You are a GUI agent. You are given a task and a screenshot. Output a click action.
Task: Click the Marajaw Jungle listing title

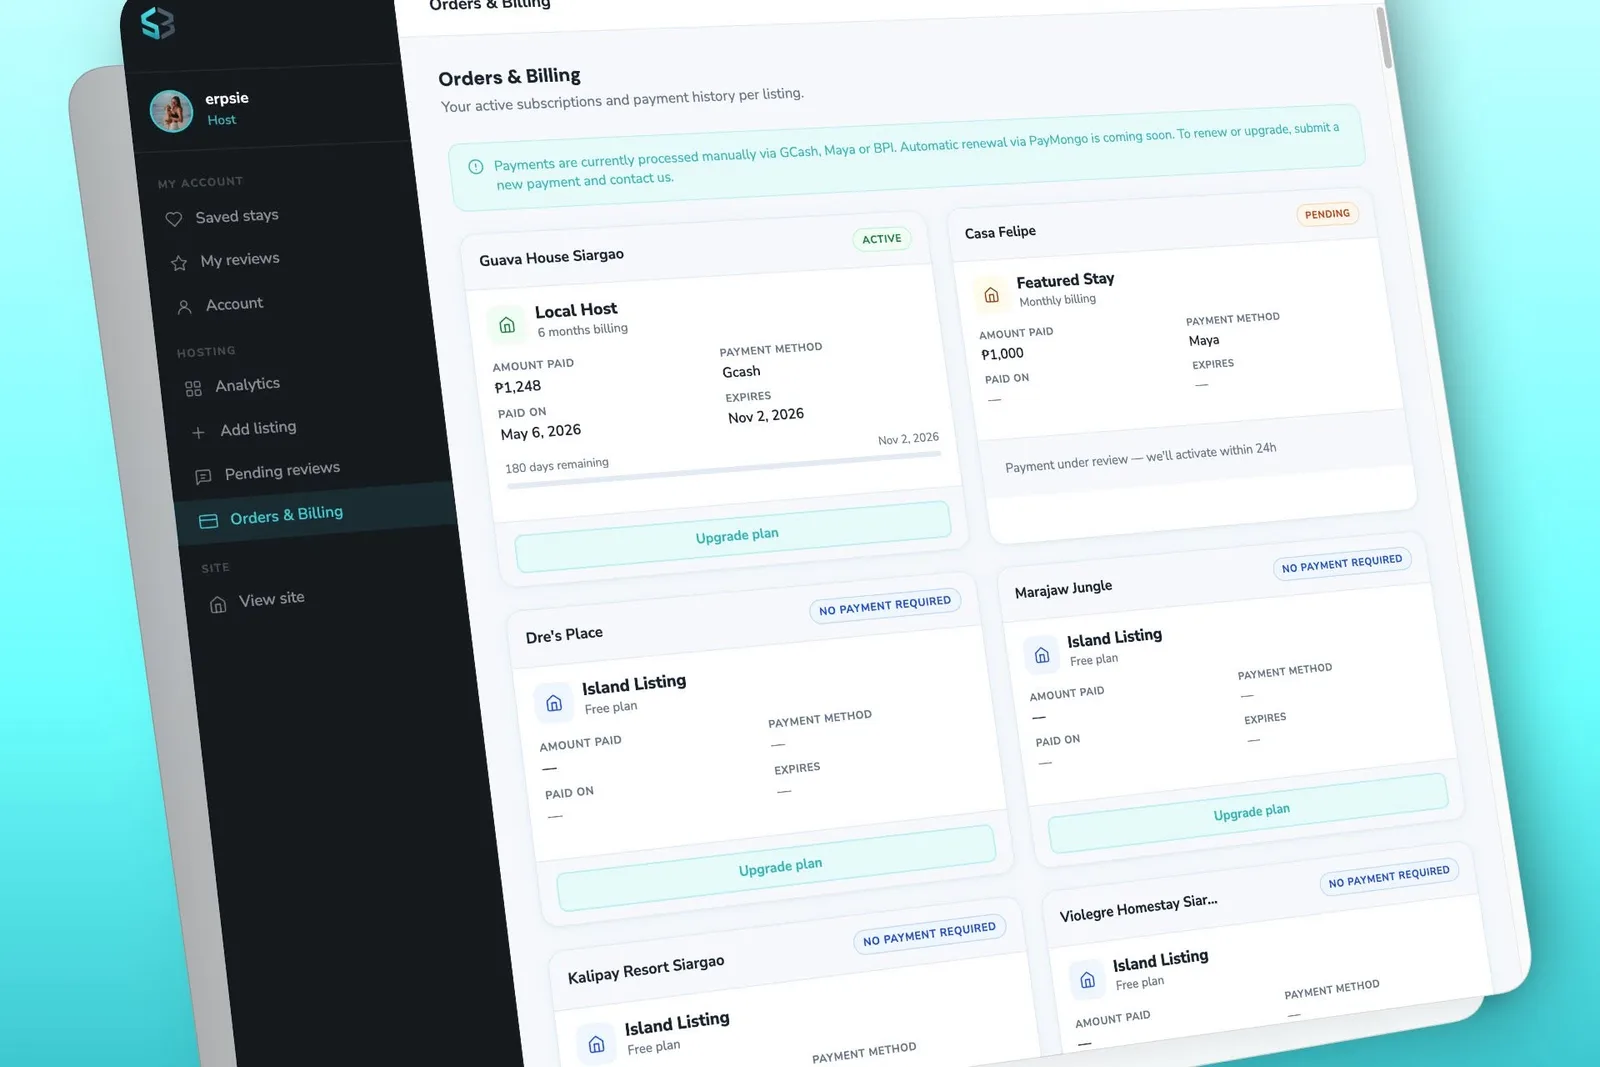tap(1063, 589)
